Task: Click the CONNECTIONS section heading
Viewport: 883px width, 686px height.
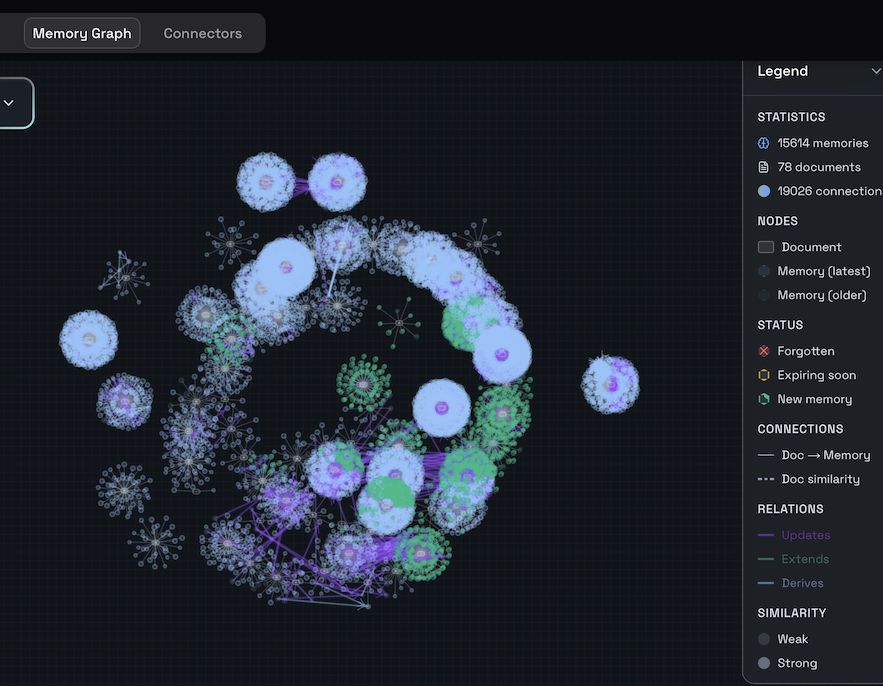Action: coord(800,429)
